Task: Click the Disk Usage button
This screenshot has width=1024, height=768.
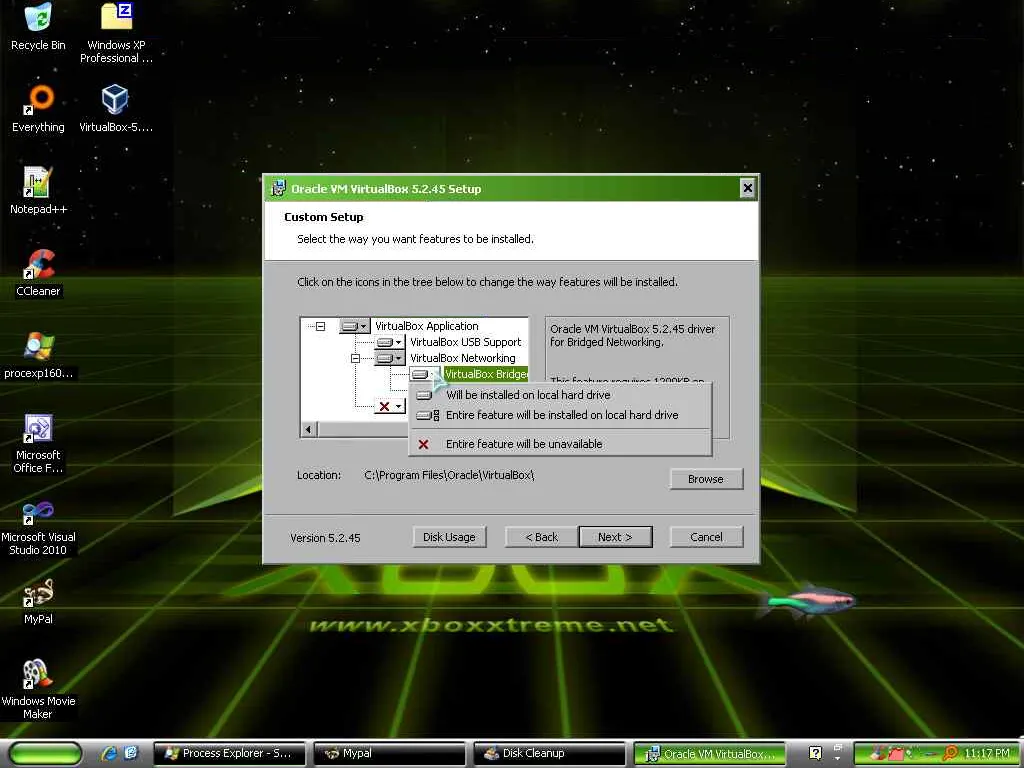Action: click(449, 537)
